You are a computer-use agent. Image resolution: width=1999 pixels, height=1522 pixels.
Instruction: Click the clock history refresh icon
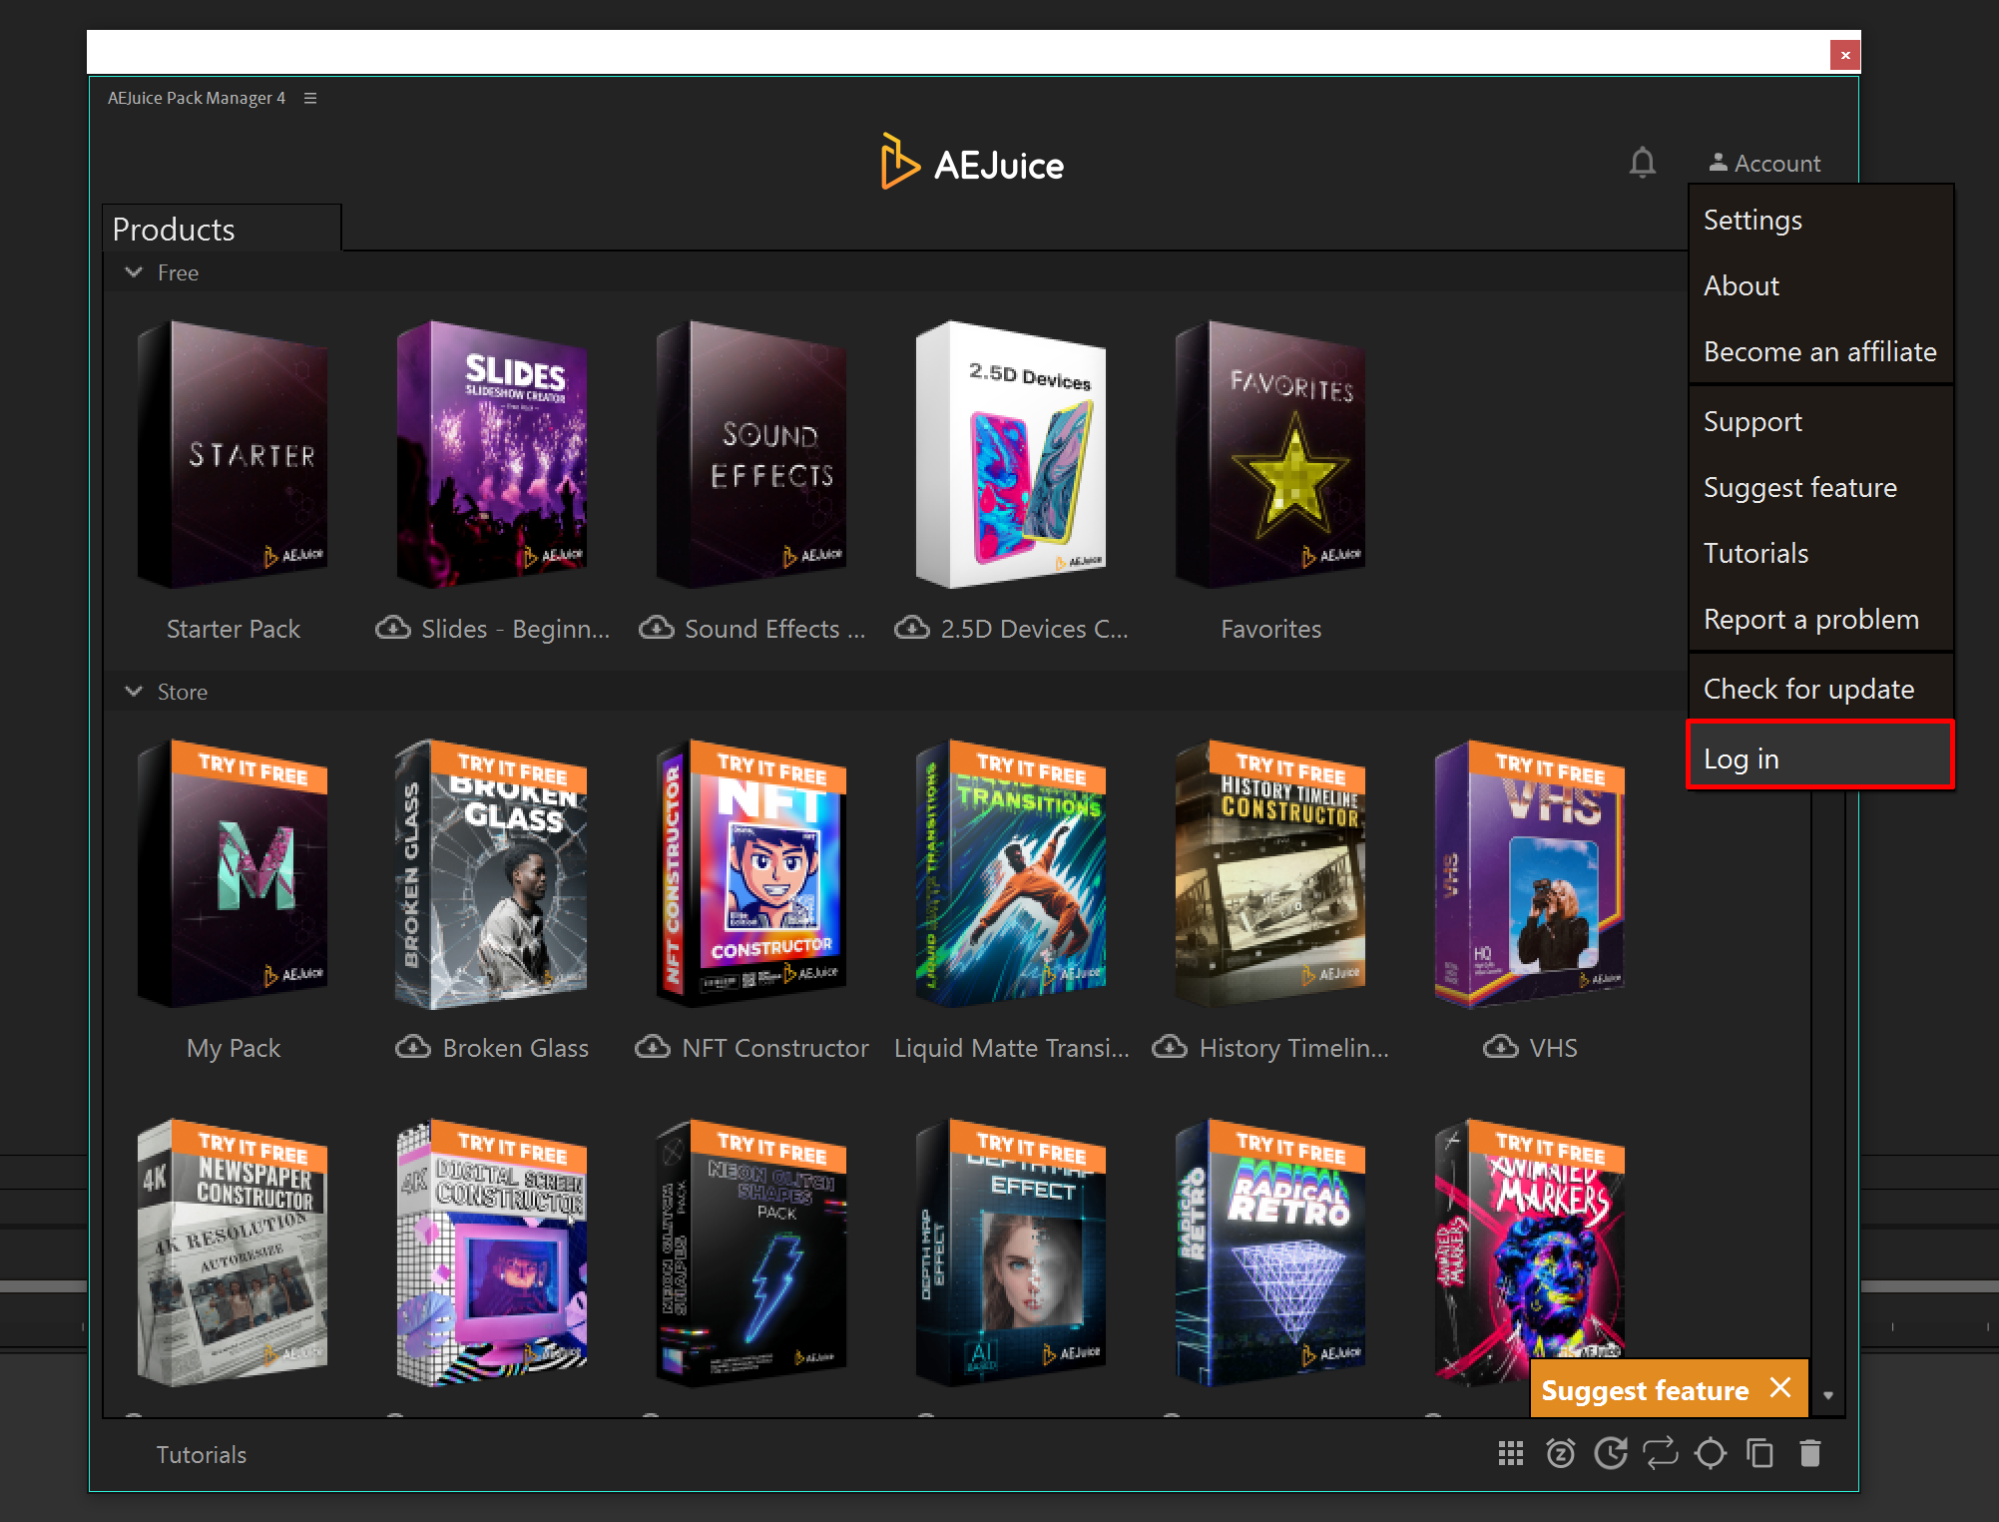[1610, 1453]
